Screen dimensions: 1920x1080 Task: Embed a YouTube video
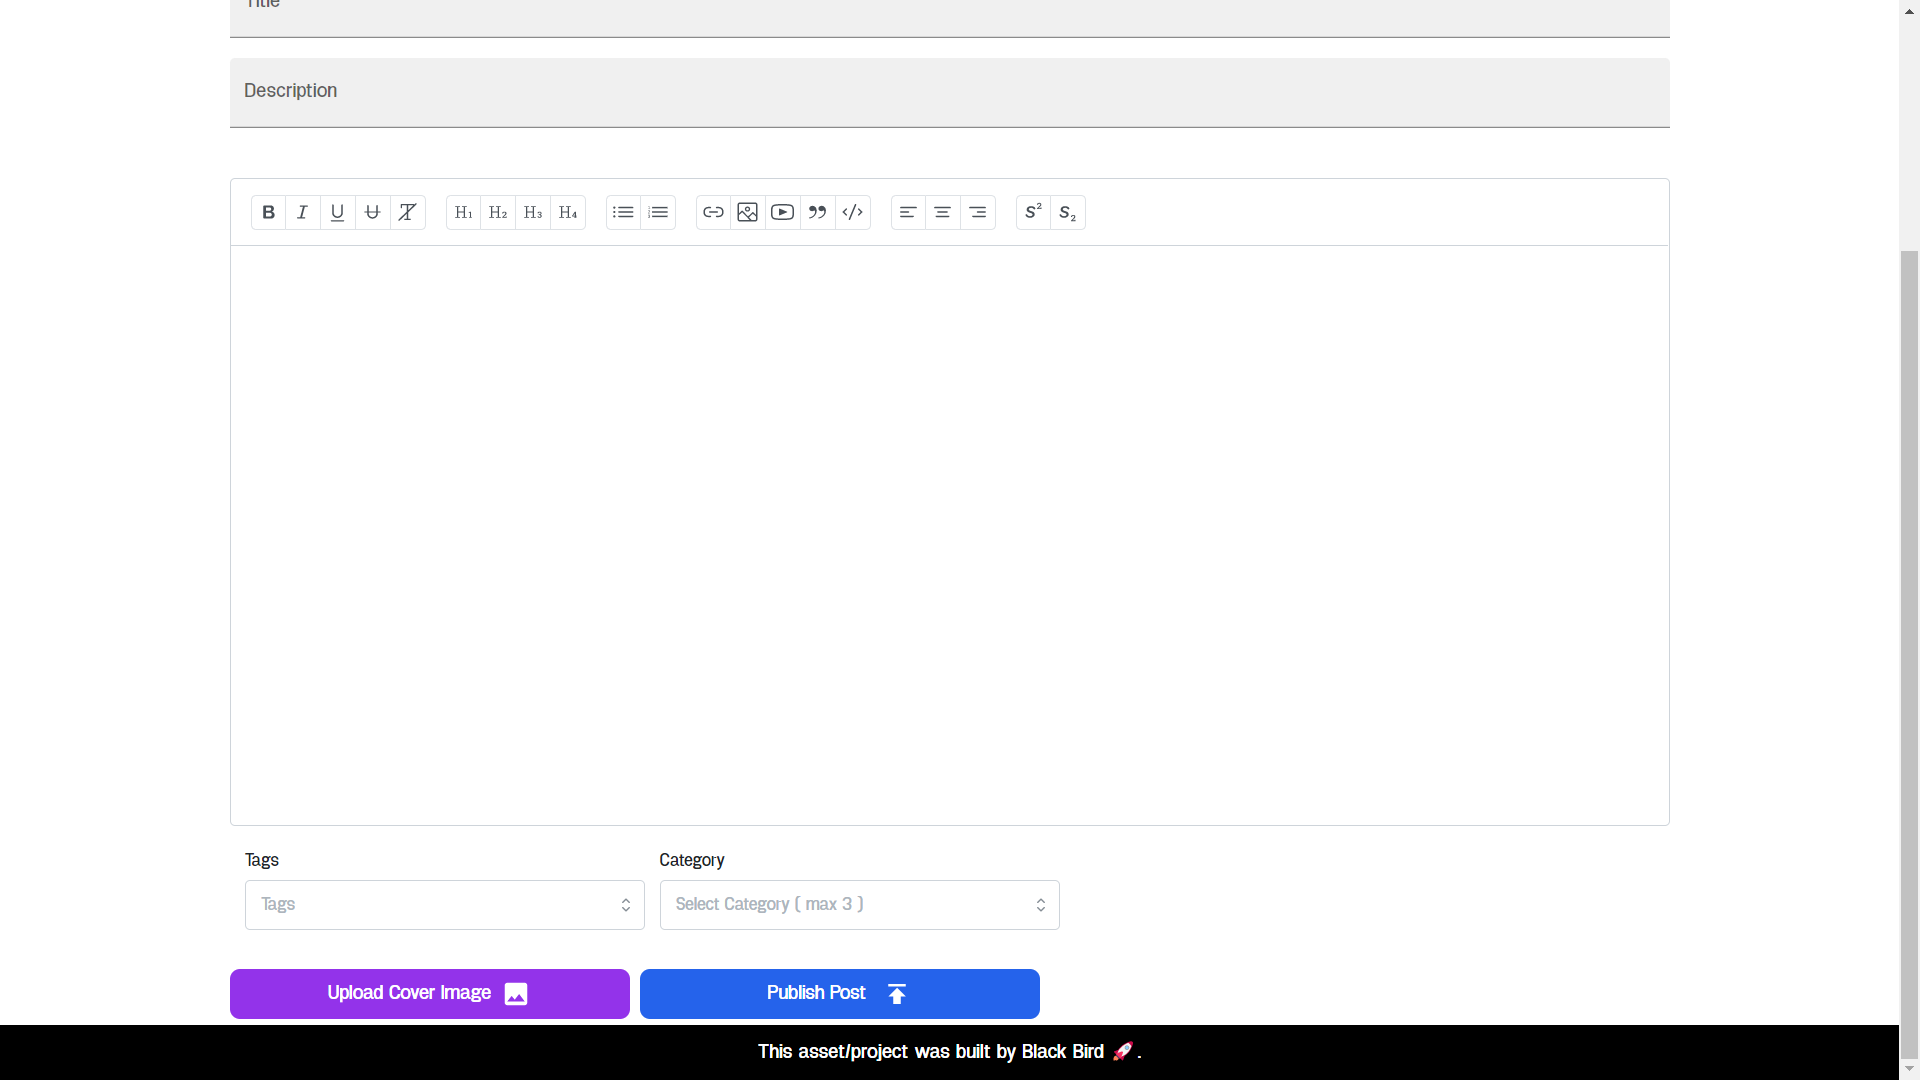point(783,212)
